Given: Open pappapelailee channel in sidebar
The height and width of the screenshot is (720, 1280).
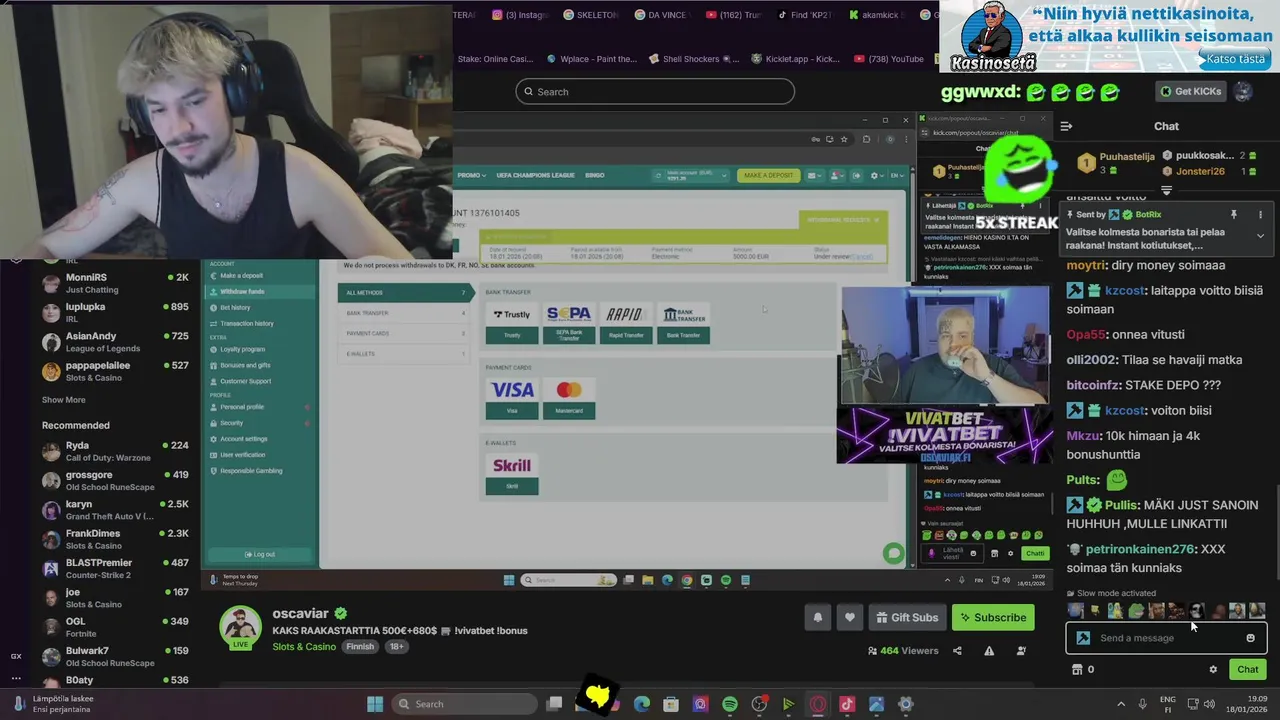Looking at the screenshot, I should point(115,371).
